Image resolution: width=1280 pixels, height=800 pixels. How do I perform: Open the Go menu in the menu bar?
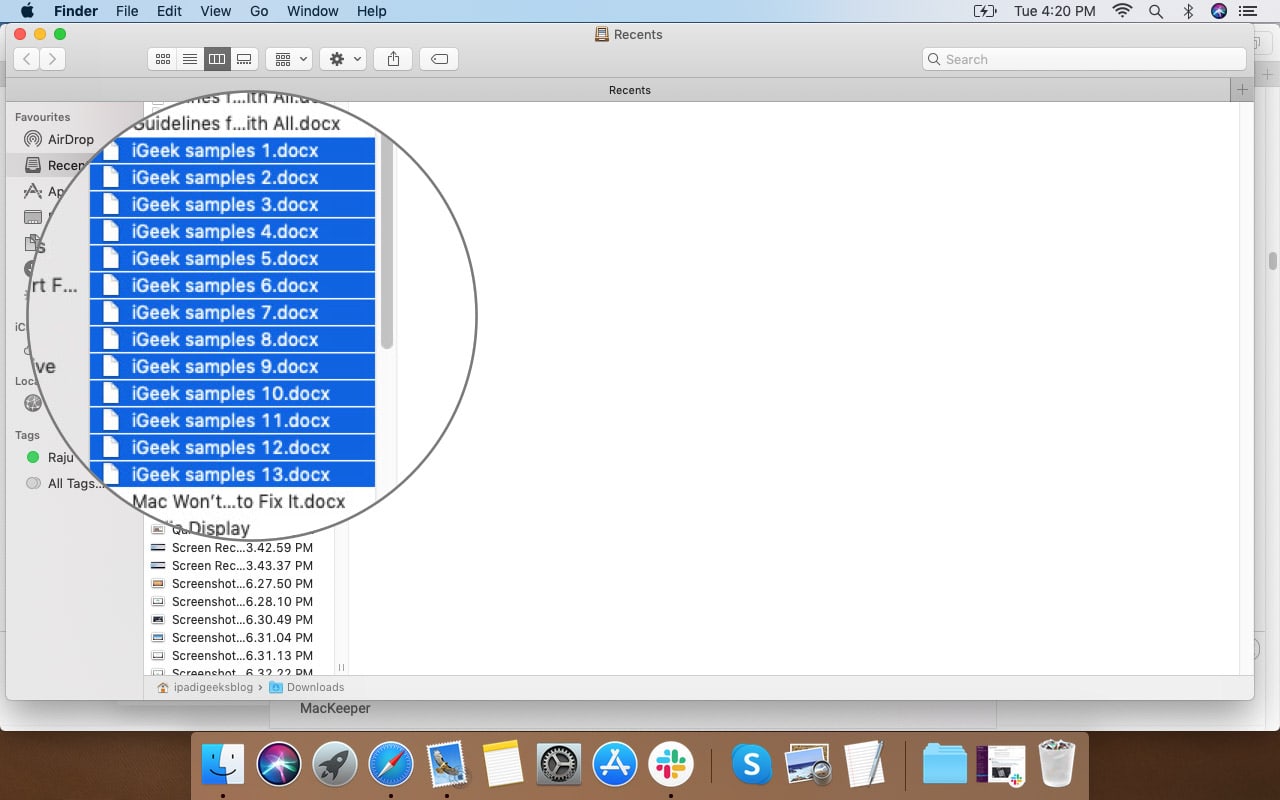pos(259,11)
